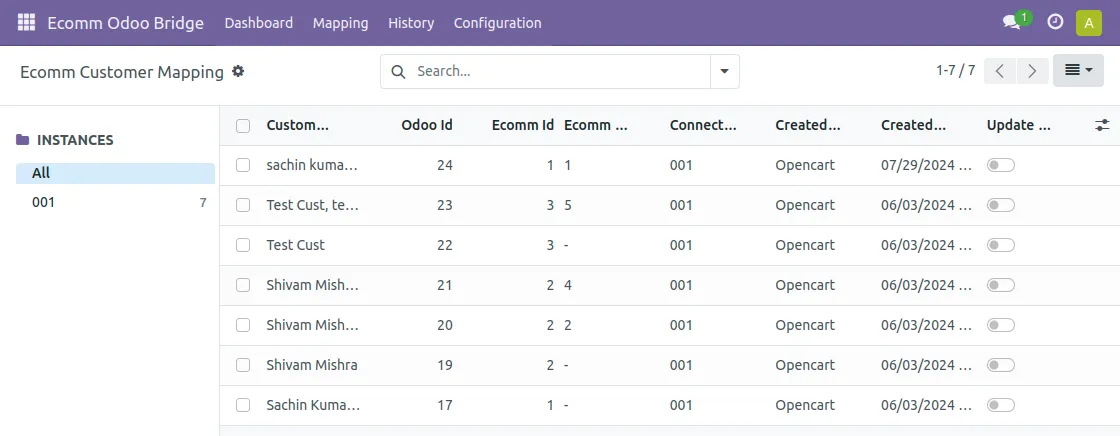Select instance 001 in the sidebar
Image resolution: width=1120 pixels, height=436 pixels.
tap(44, 202)
